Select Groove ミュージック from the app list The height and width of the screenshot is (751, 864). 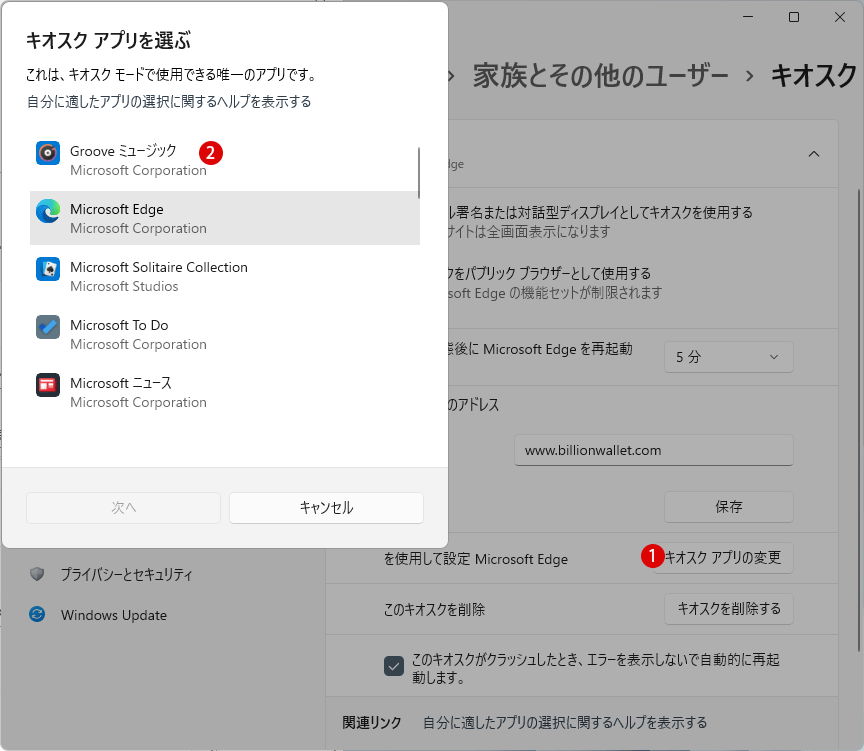pyautogui.click(x=225, y=160)
